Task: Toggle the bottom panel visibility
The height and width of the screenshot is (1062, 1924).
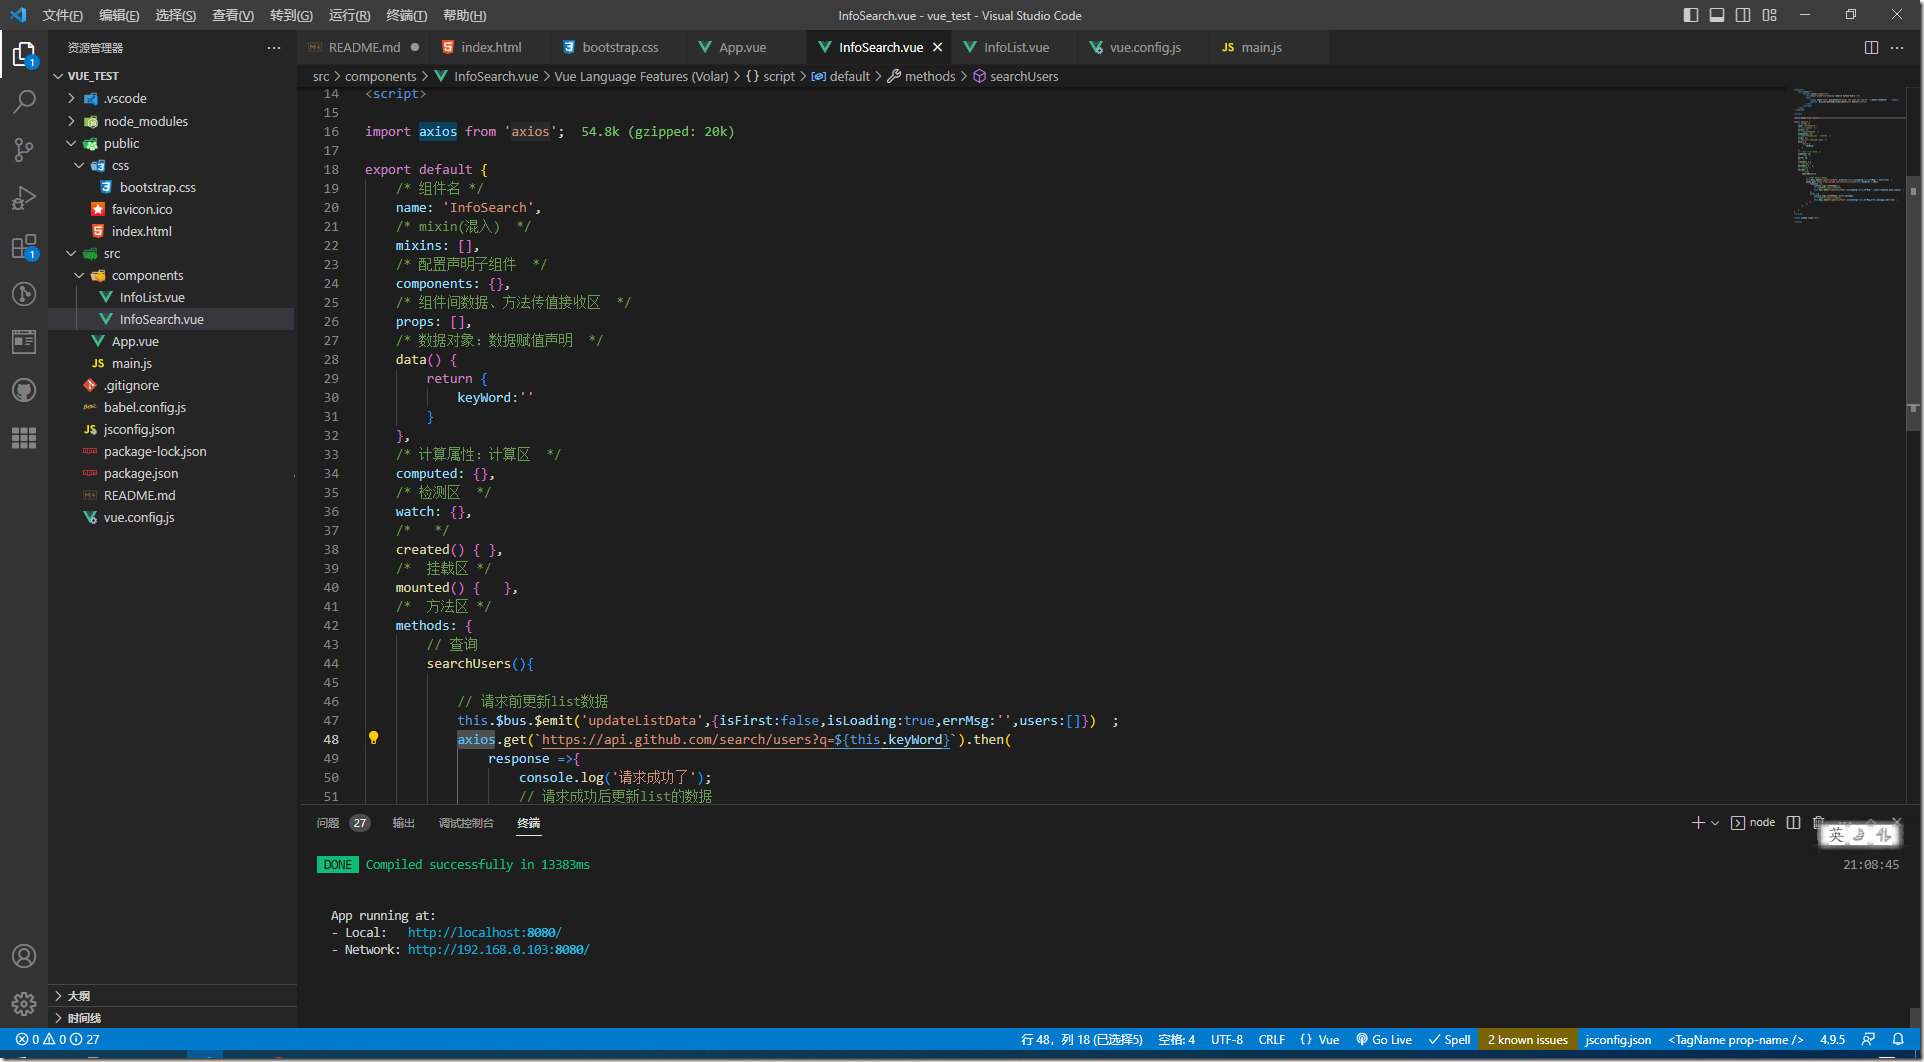Action: pyautogui.click(x=1717, y=15)
